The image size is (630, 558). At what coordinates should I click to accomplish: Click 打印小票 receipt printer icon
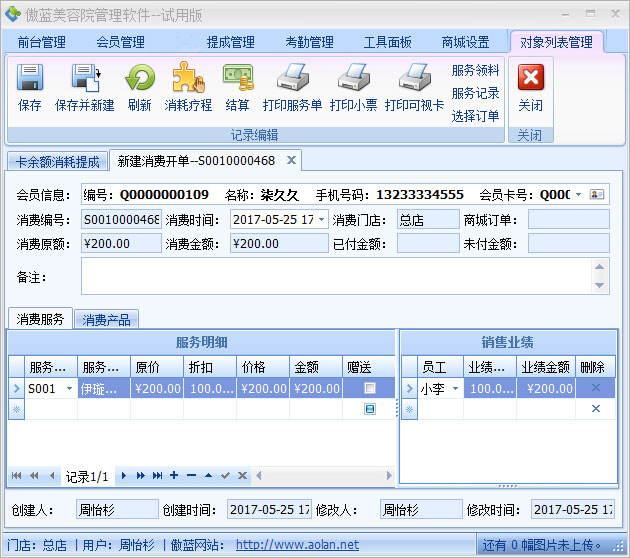tap(352, 79)
